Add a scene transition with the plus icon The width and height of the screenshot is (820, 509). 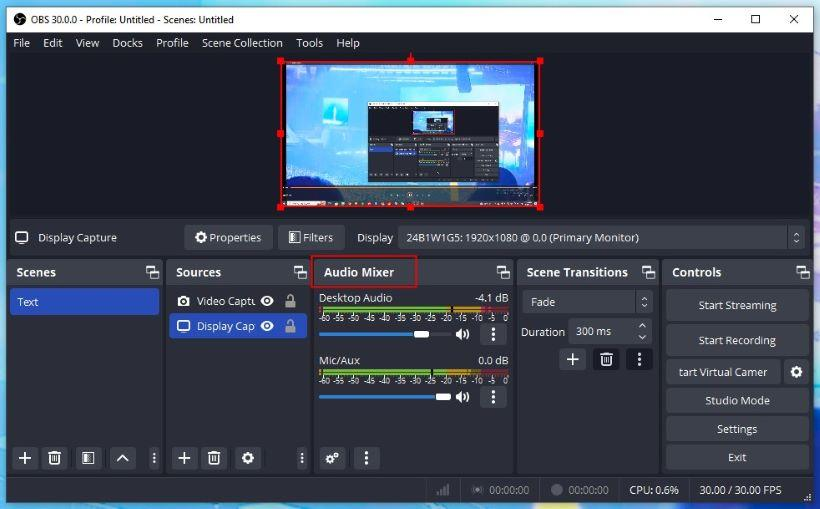[x=573, y=359]
